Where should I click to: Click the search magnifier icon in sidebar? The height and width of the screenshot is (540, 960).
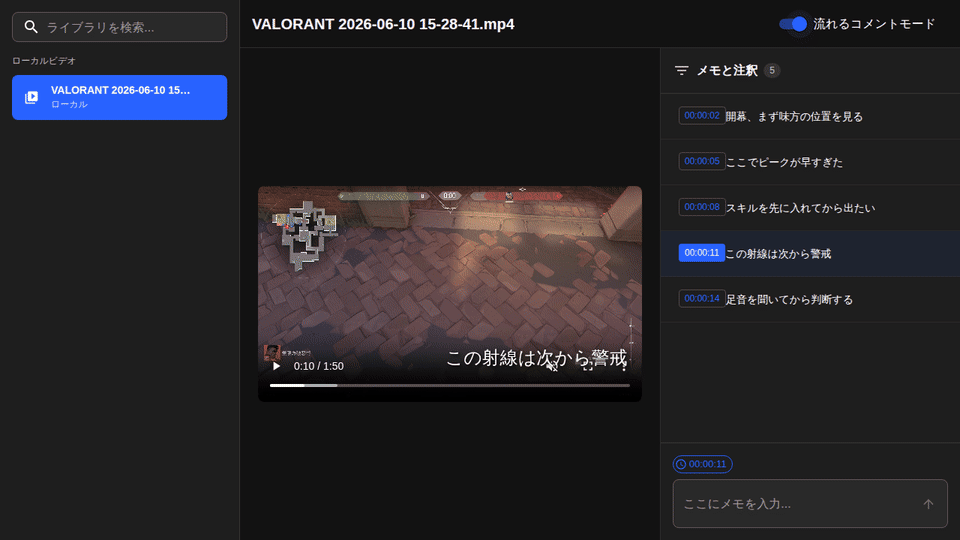click(31, 27)
